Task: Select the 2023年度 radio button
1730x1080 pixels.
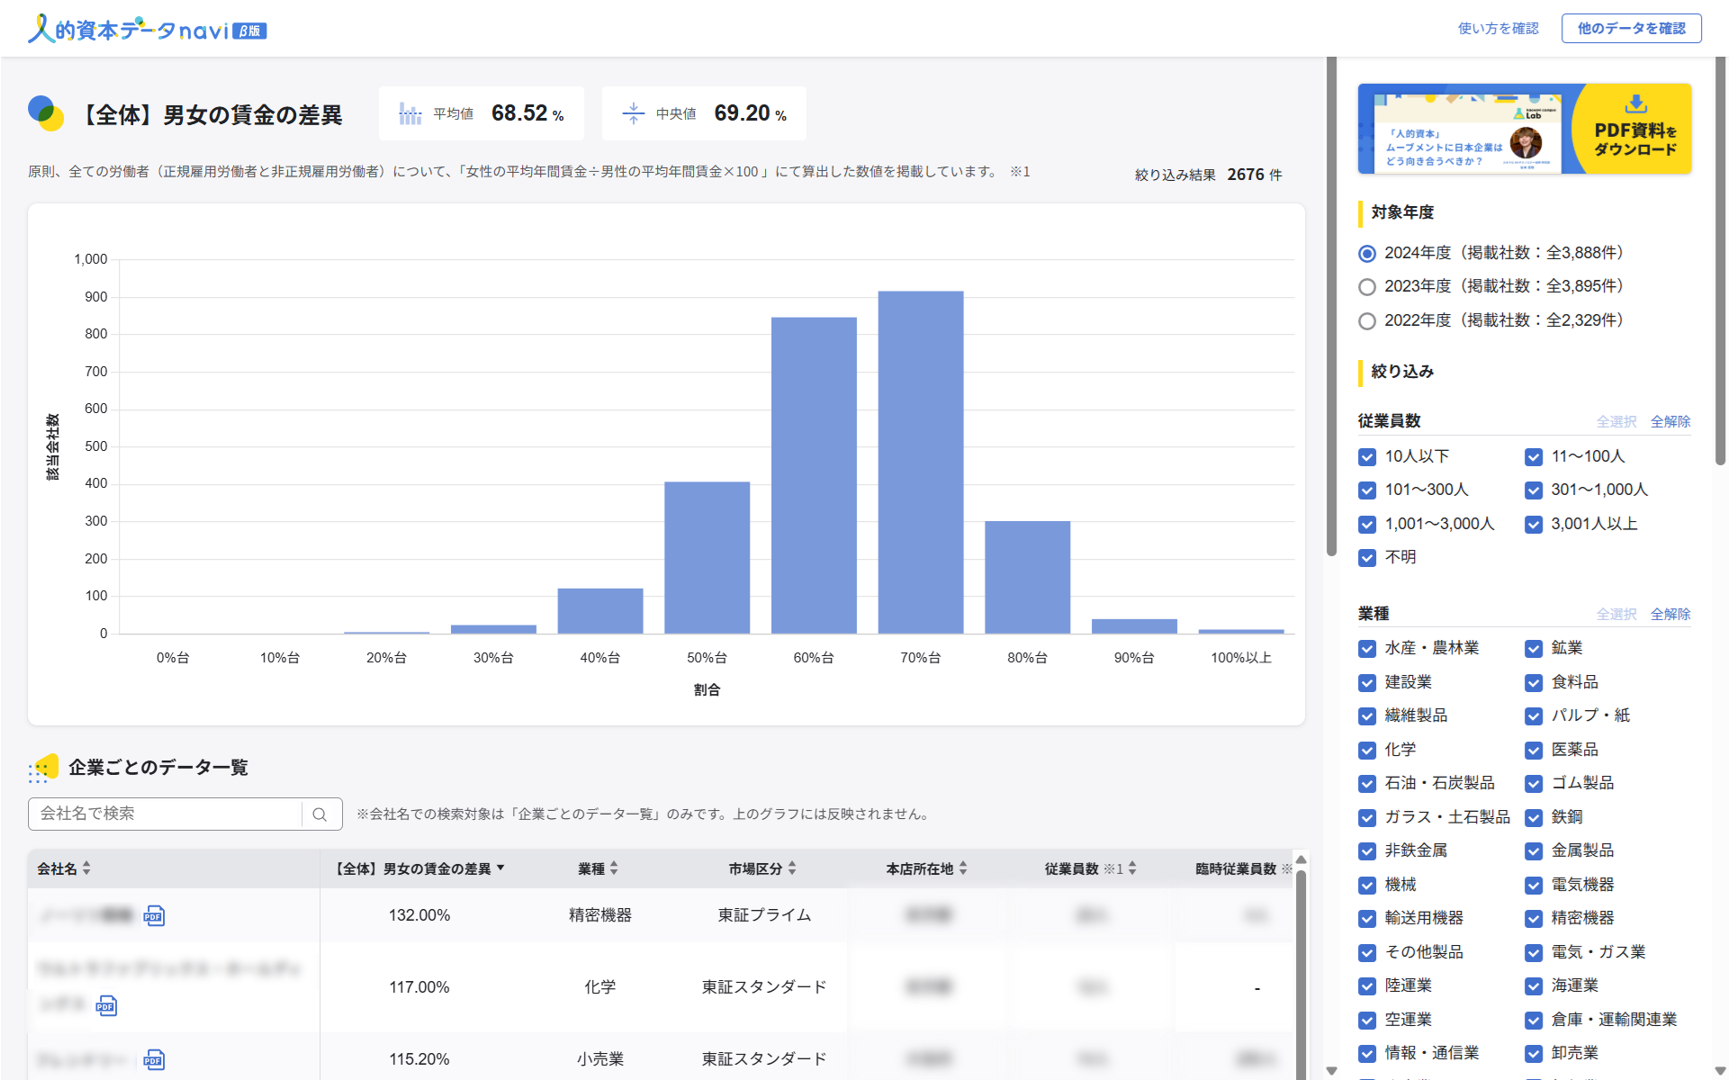Action: [x=1367, y=287]
